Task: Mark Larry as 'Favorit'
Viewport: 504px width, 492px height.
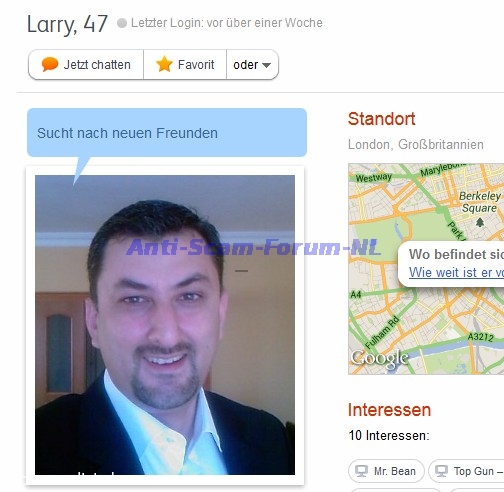Action: [x=196, y=65]
